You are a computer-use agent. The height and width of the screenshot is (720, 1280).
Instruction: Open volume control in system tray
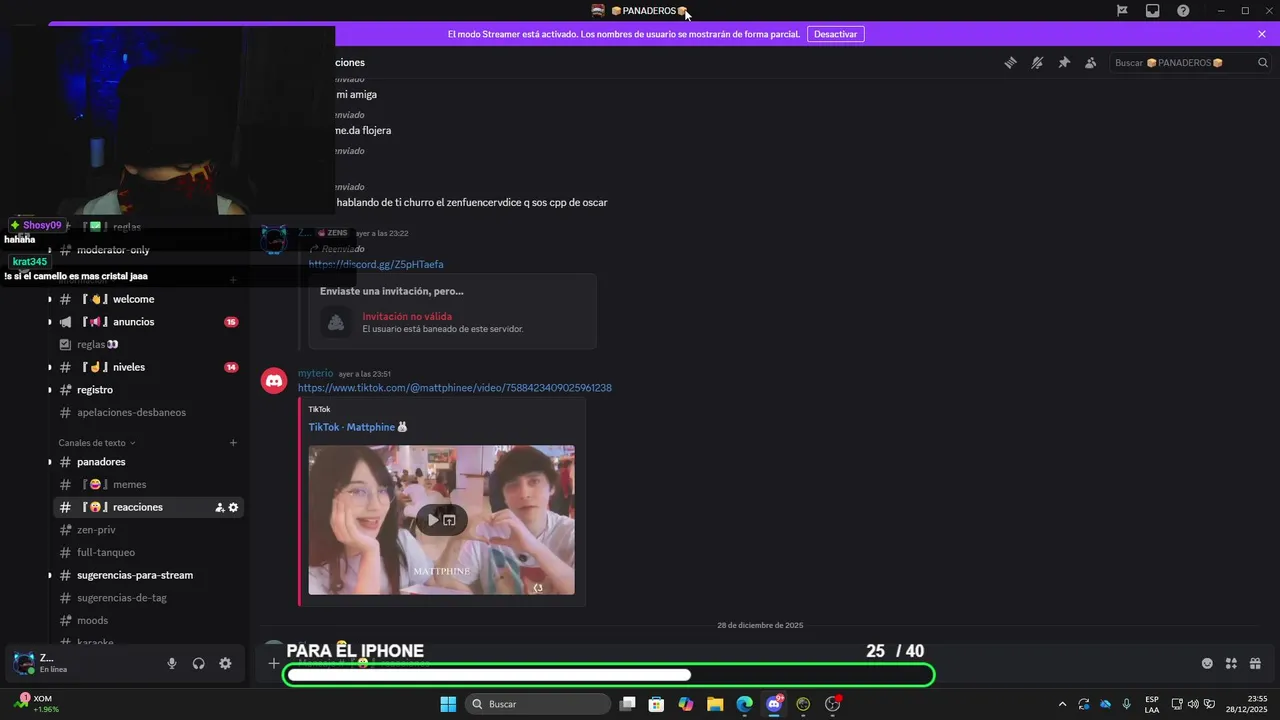click(x=1193, y=704)
